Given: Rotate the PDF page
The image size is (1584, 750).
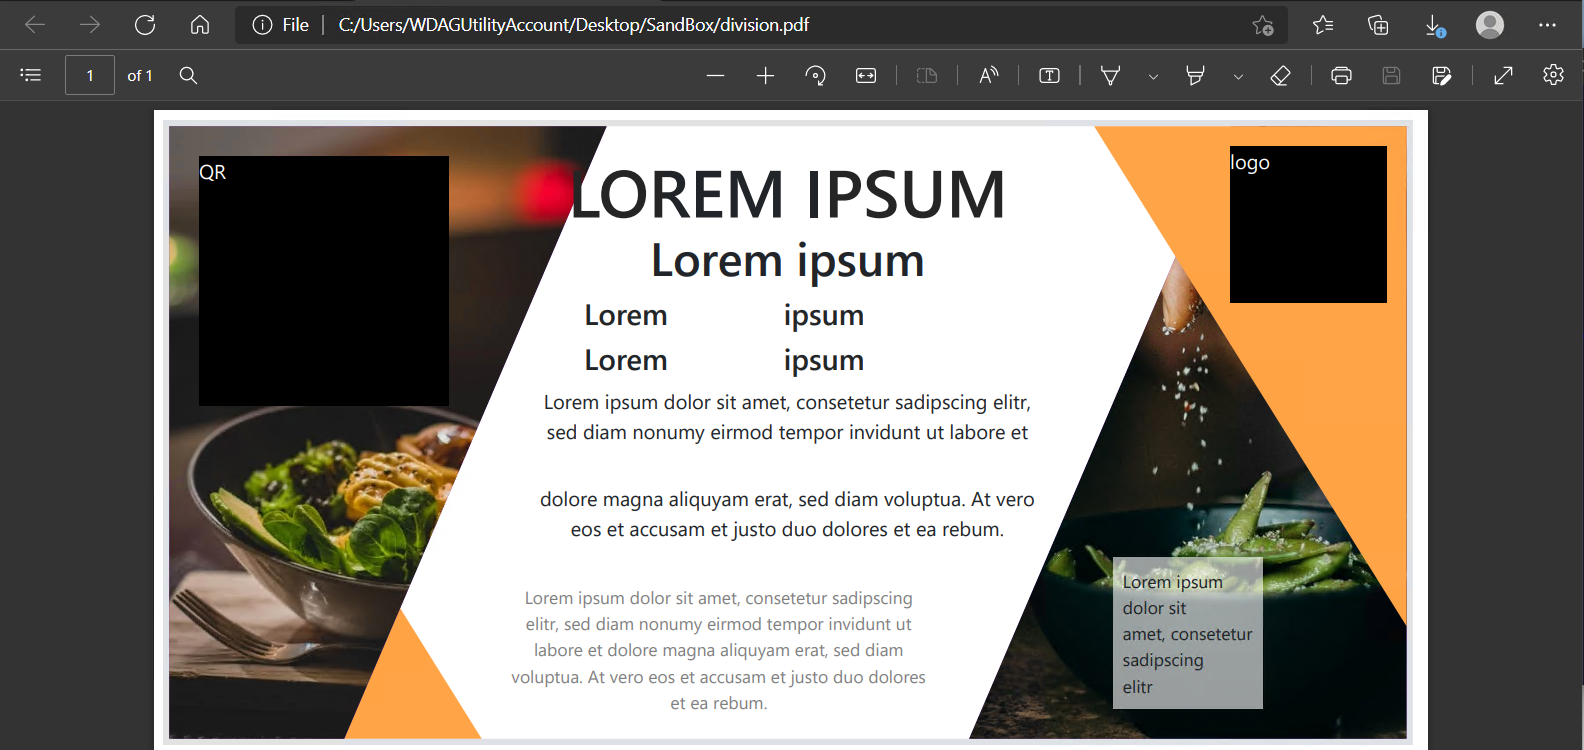Looking at the screenshot, I should click(816, 75).
